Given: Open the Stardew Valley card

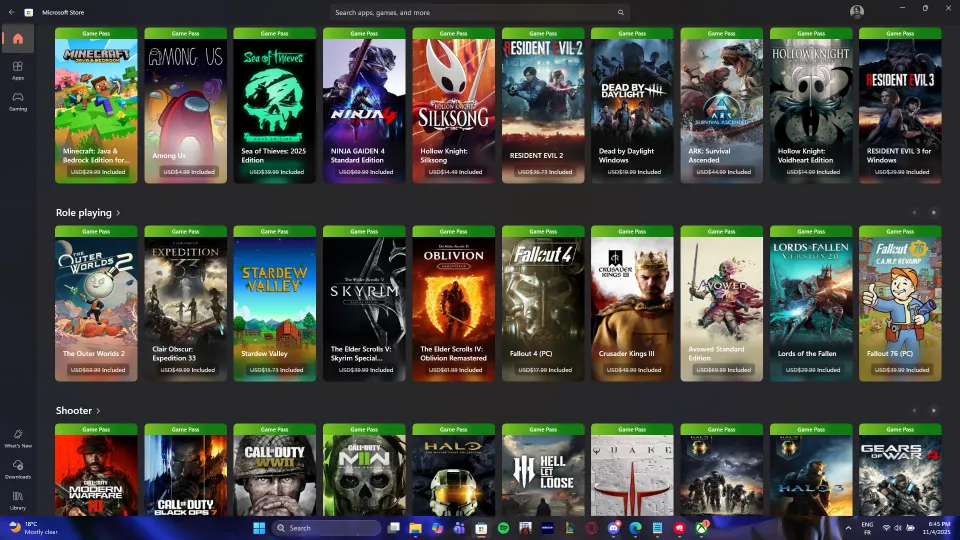Looking at the screenshot, I should coord(274,303).
